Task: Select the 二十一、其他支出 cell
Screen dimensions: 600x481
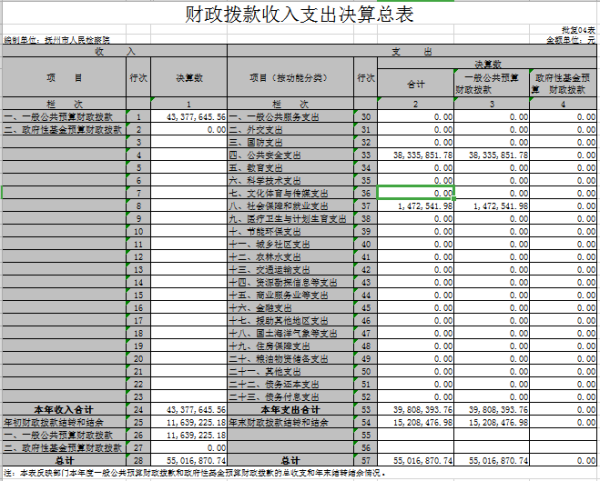Action: (290, 371)
